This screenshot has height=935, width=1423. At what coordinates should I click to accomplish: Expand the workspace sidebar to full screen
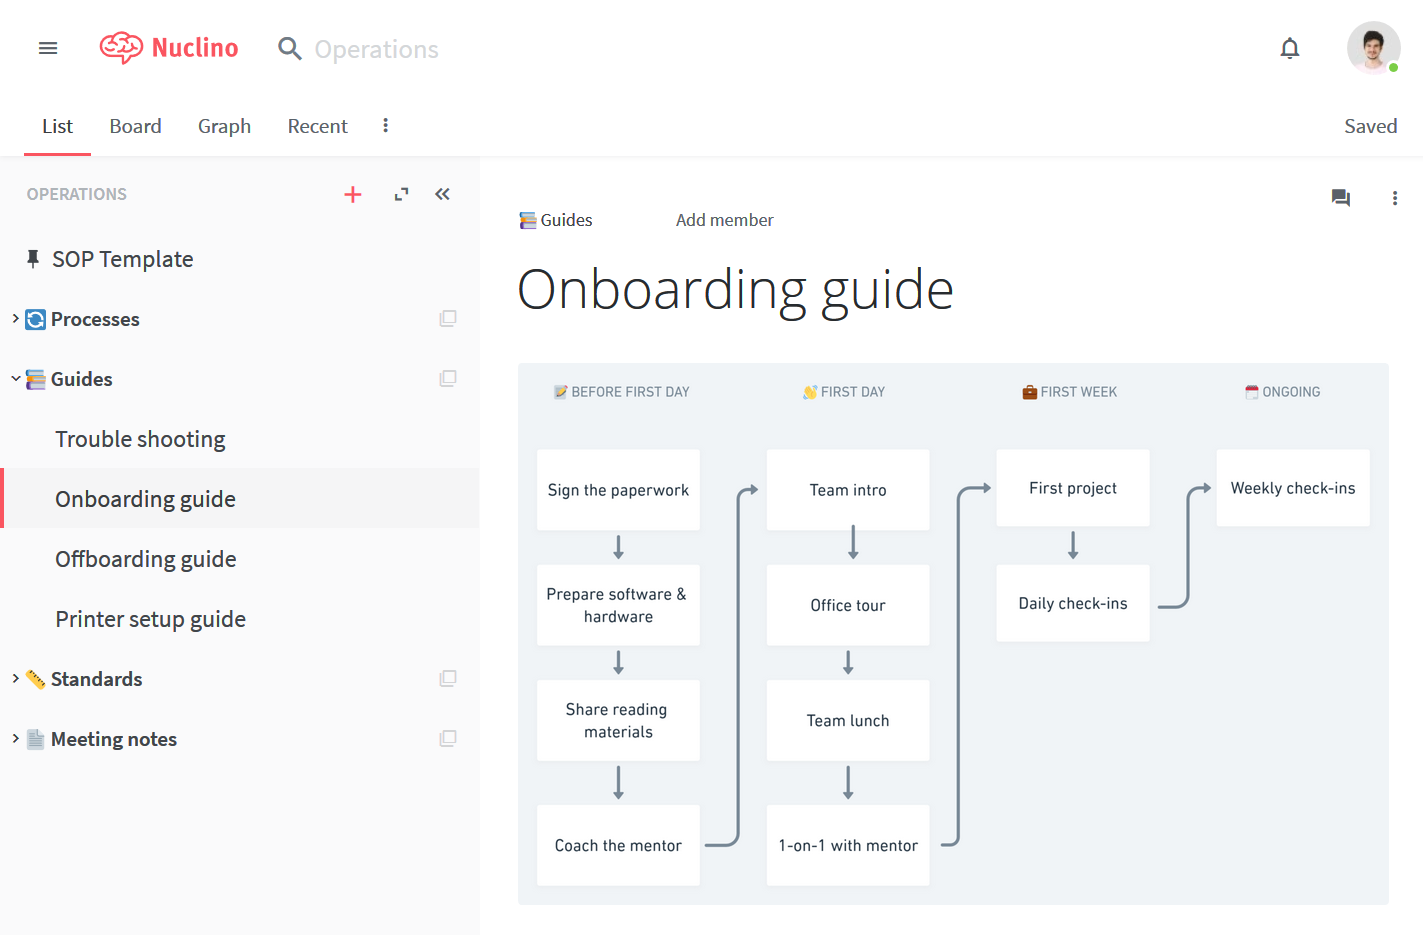point(400,194)
